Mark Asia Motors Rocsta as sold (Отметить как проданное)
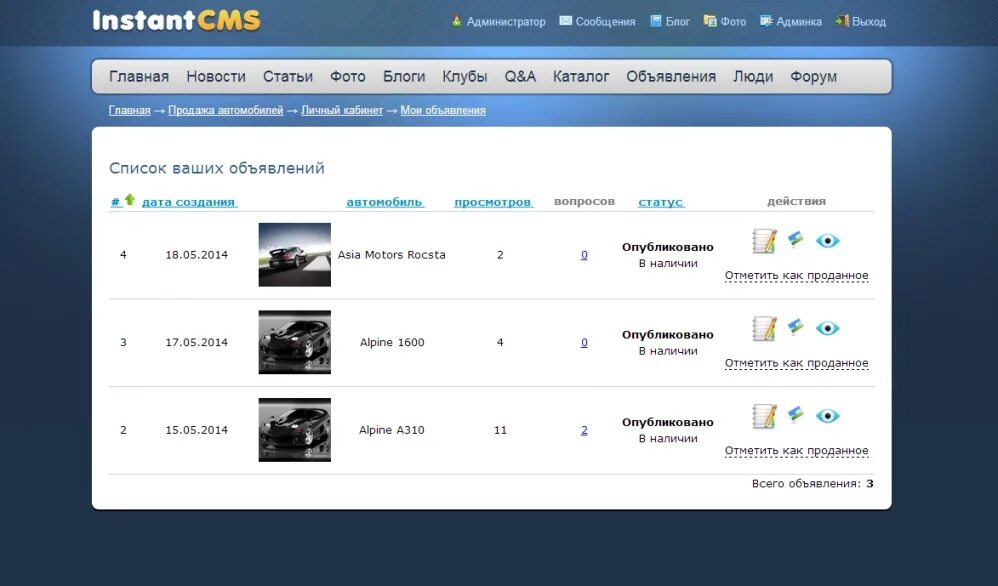Viewport: 998px width, 586px height. point(796,276)
